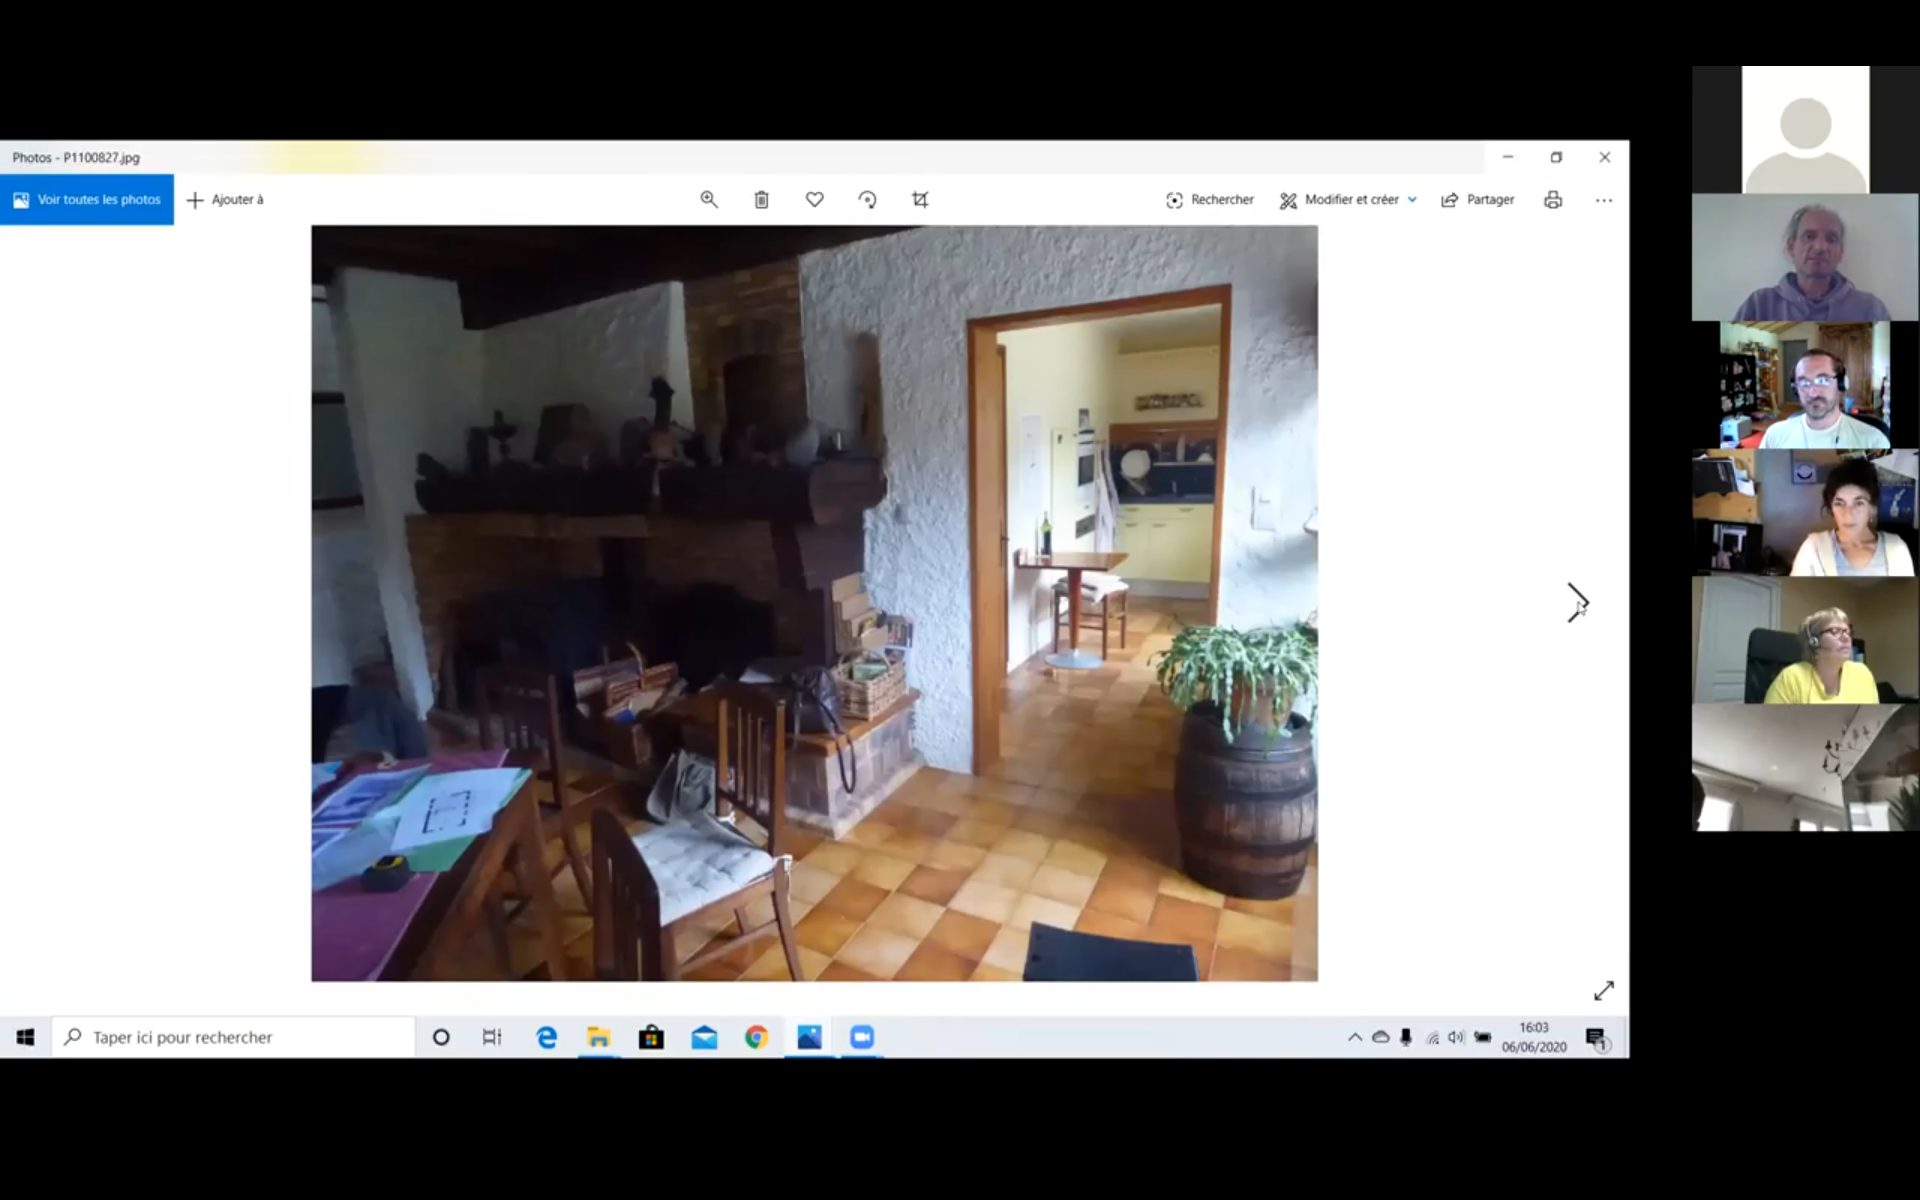Open the three-dots more menu

click(1604, 200)
